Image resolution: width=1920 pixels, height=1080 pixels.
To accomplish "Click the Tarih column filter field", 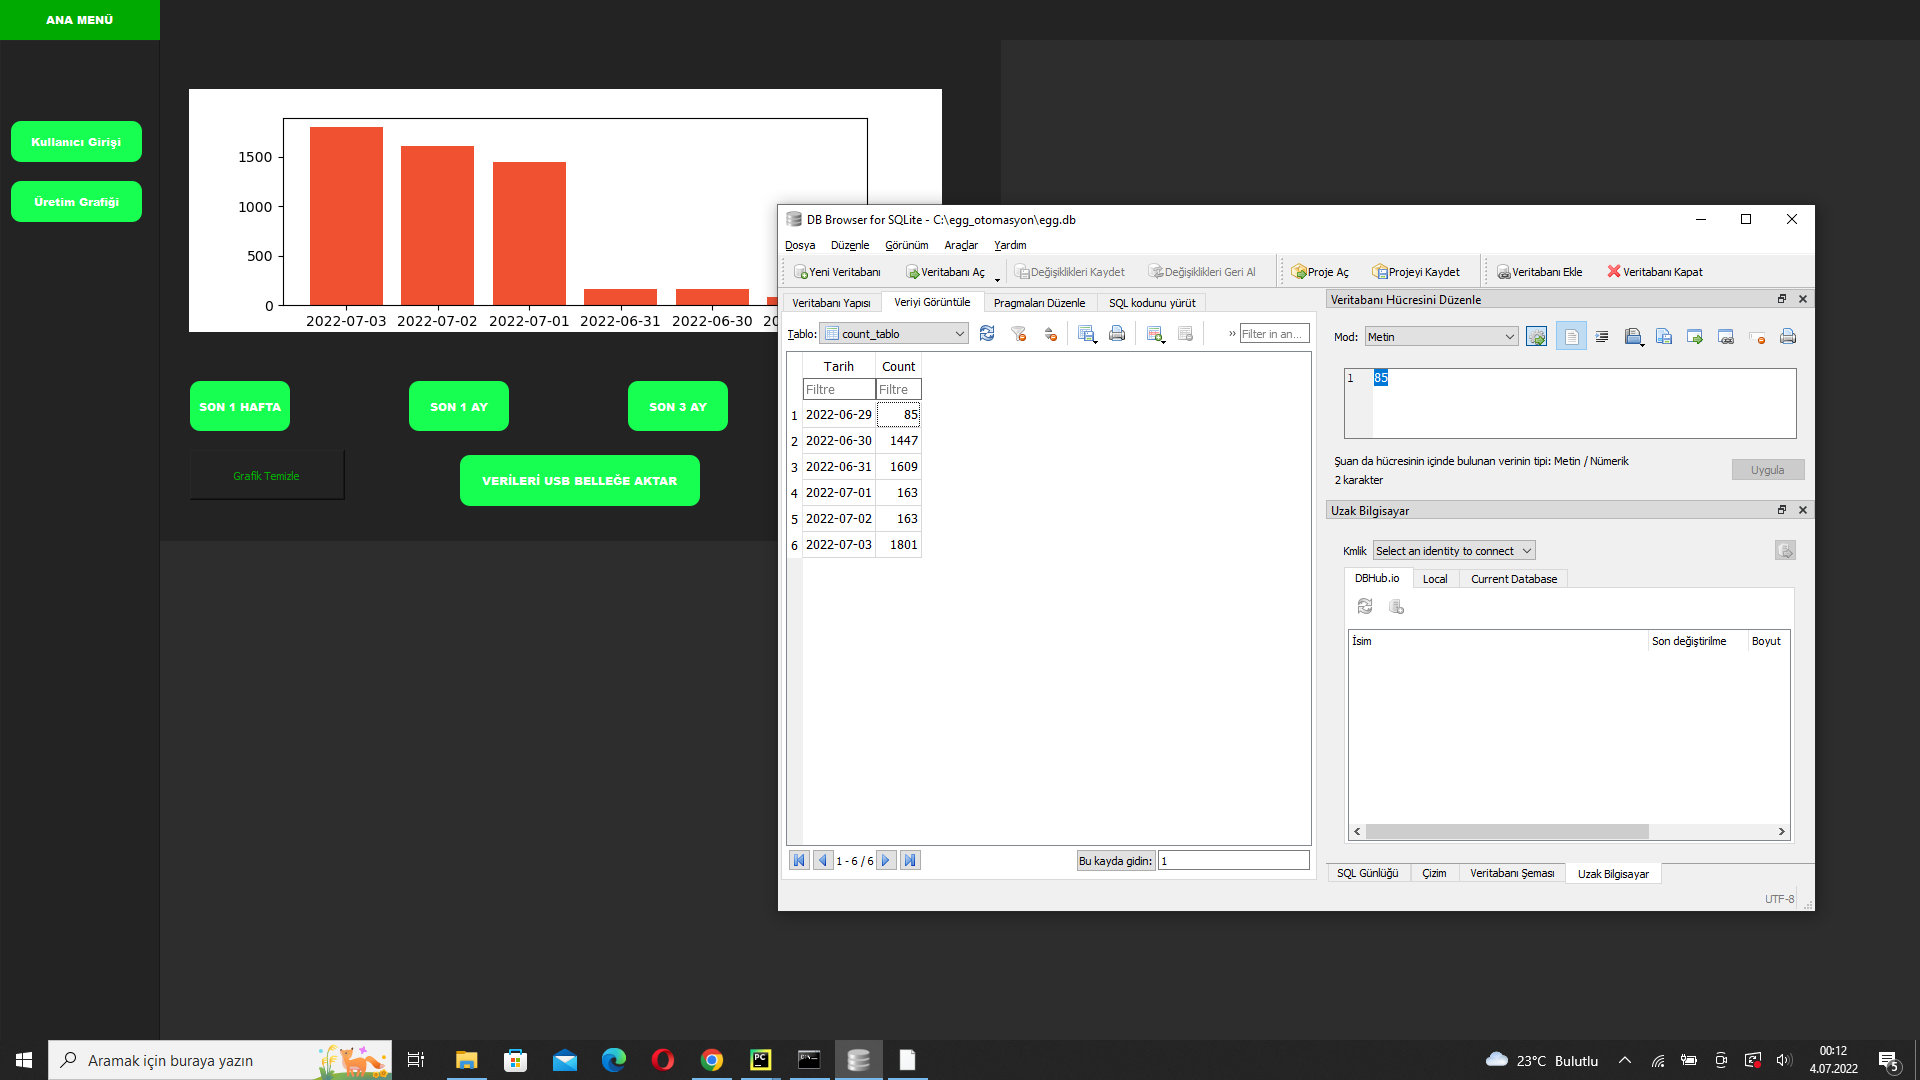I will tap(839, 389).
